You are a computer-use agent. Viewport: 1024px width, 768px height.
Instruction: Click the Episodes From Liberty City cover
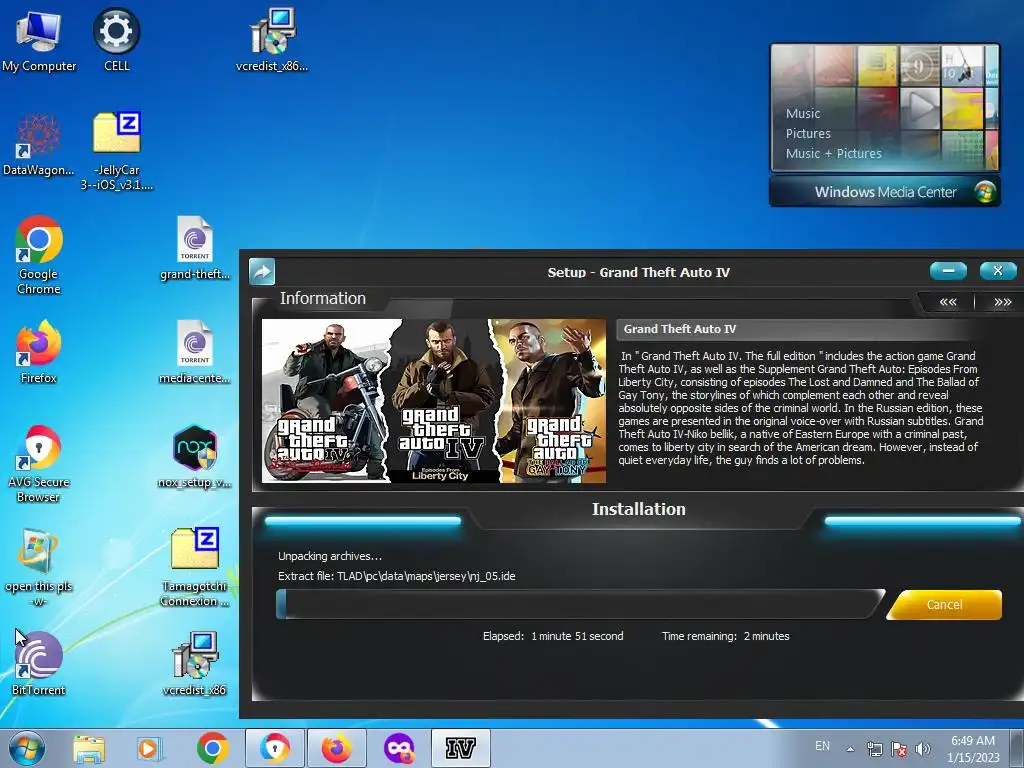click(x=442, y=401)
